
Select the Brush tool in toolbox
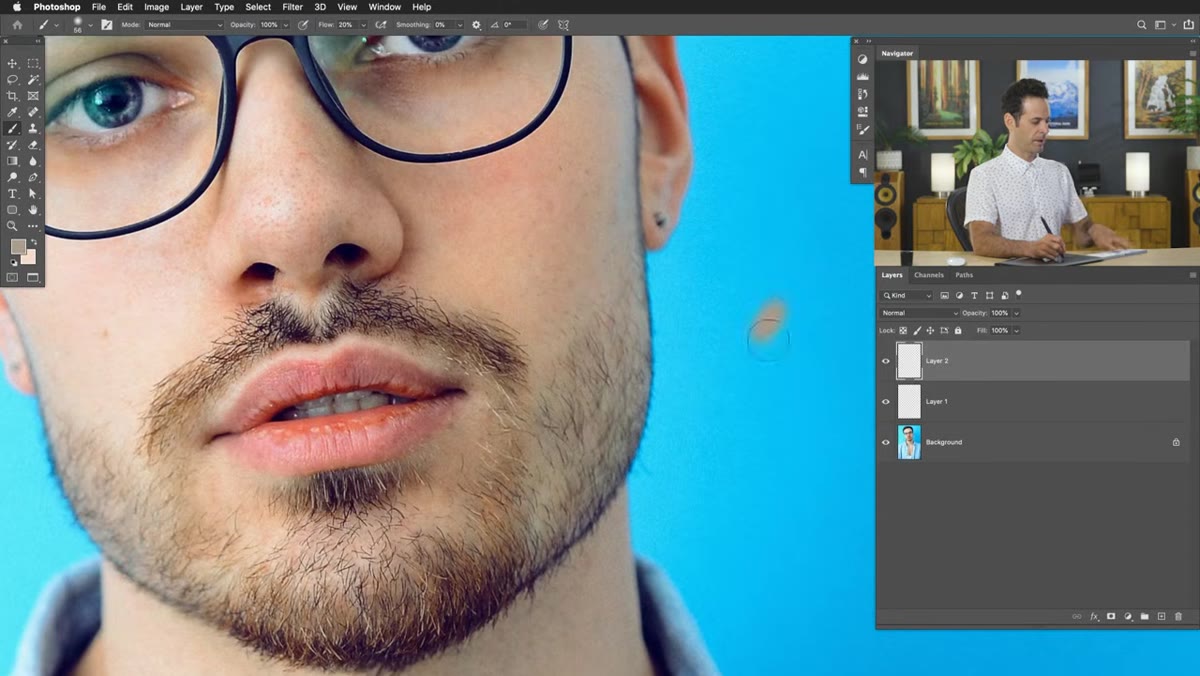(13, 128)
